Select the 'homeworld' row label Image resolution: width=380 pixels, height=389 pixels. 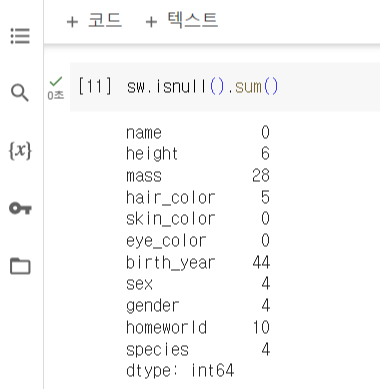click(x=166, y=327)
